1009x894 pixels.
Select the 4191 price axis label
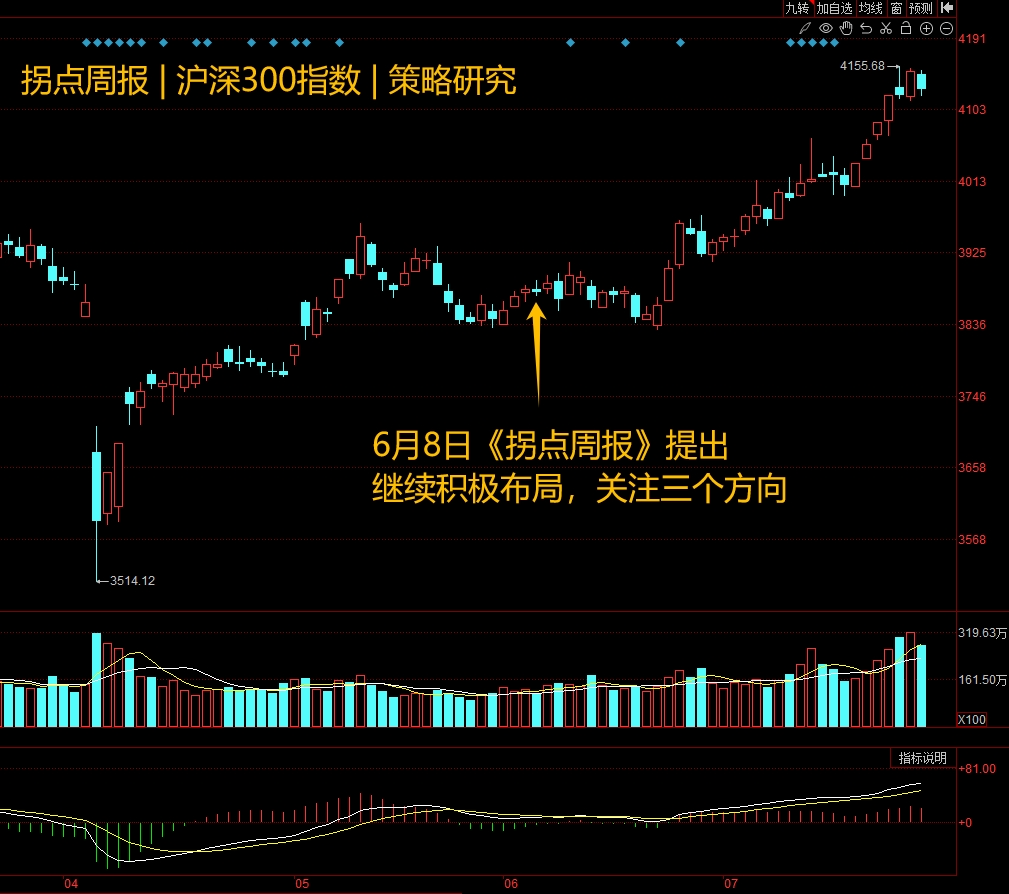[972, 39]
